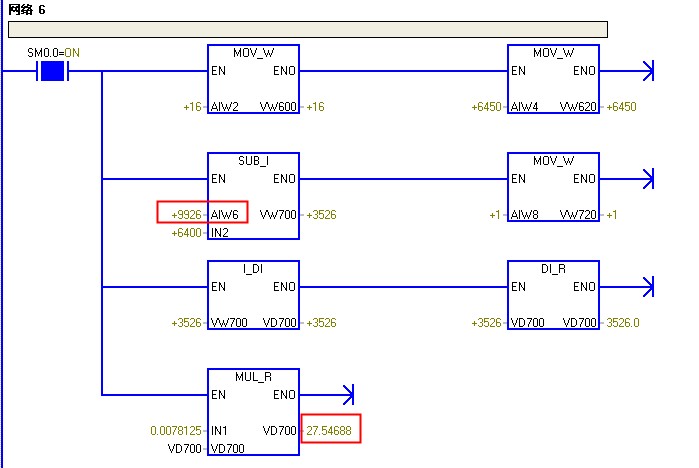Screen dimensions: 699x468
Task: Select the MUL_R multiply block
Action: tap(253, 412)
